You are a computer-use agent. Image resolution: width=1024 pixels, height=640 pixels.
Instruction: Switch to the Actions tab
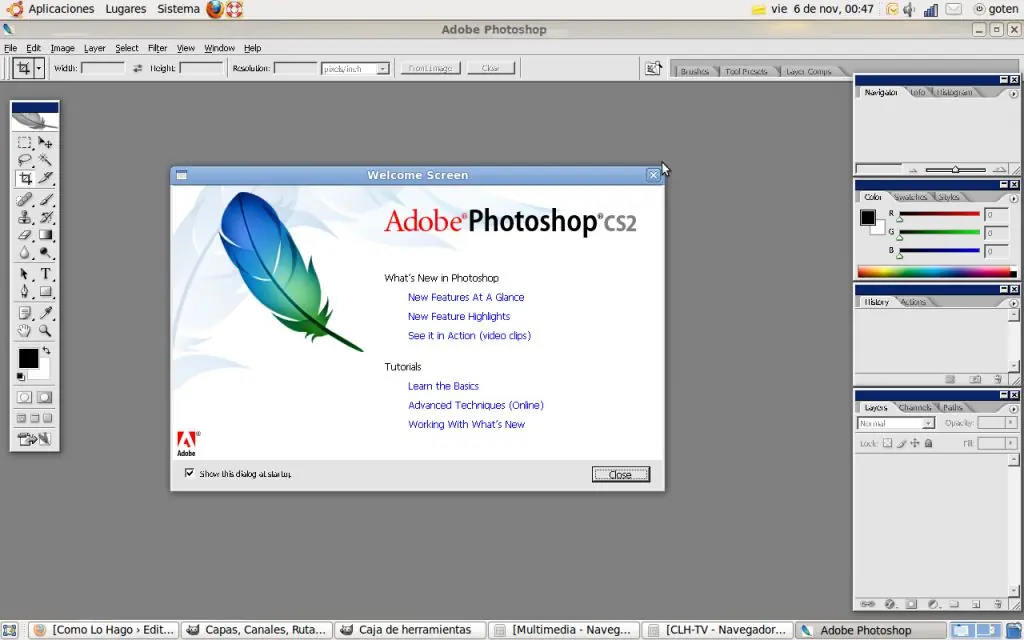pos(913,302)
